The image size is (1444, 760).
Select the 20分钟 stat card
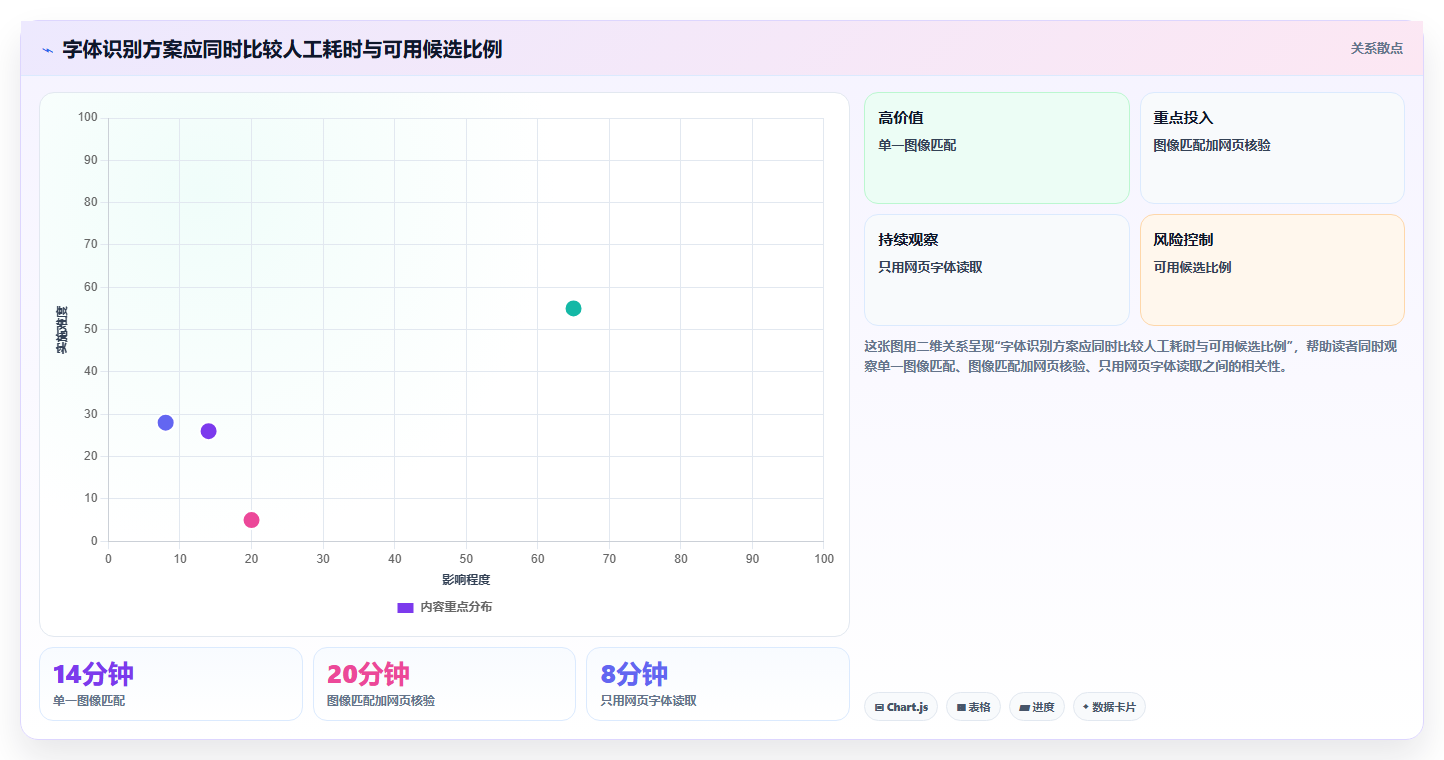pos(444,684)
